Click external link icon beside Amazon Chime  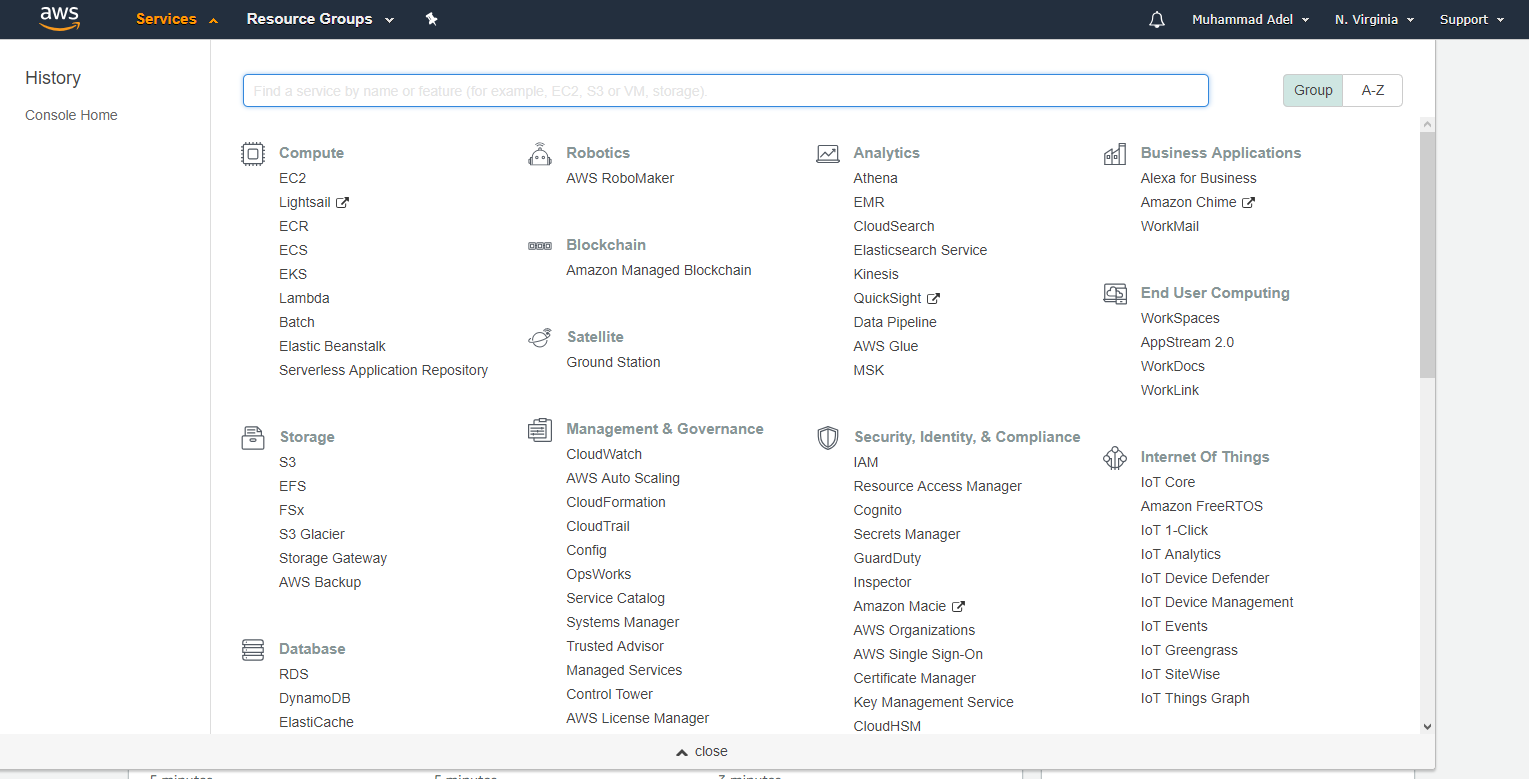tap(1248, 202)
